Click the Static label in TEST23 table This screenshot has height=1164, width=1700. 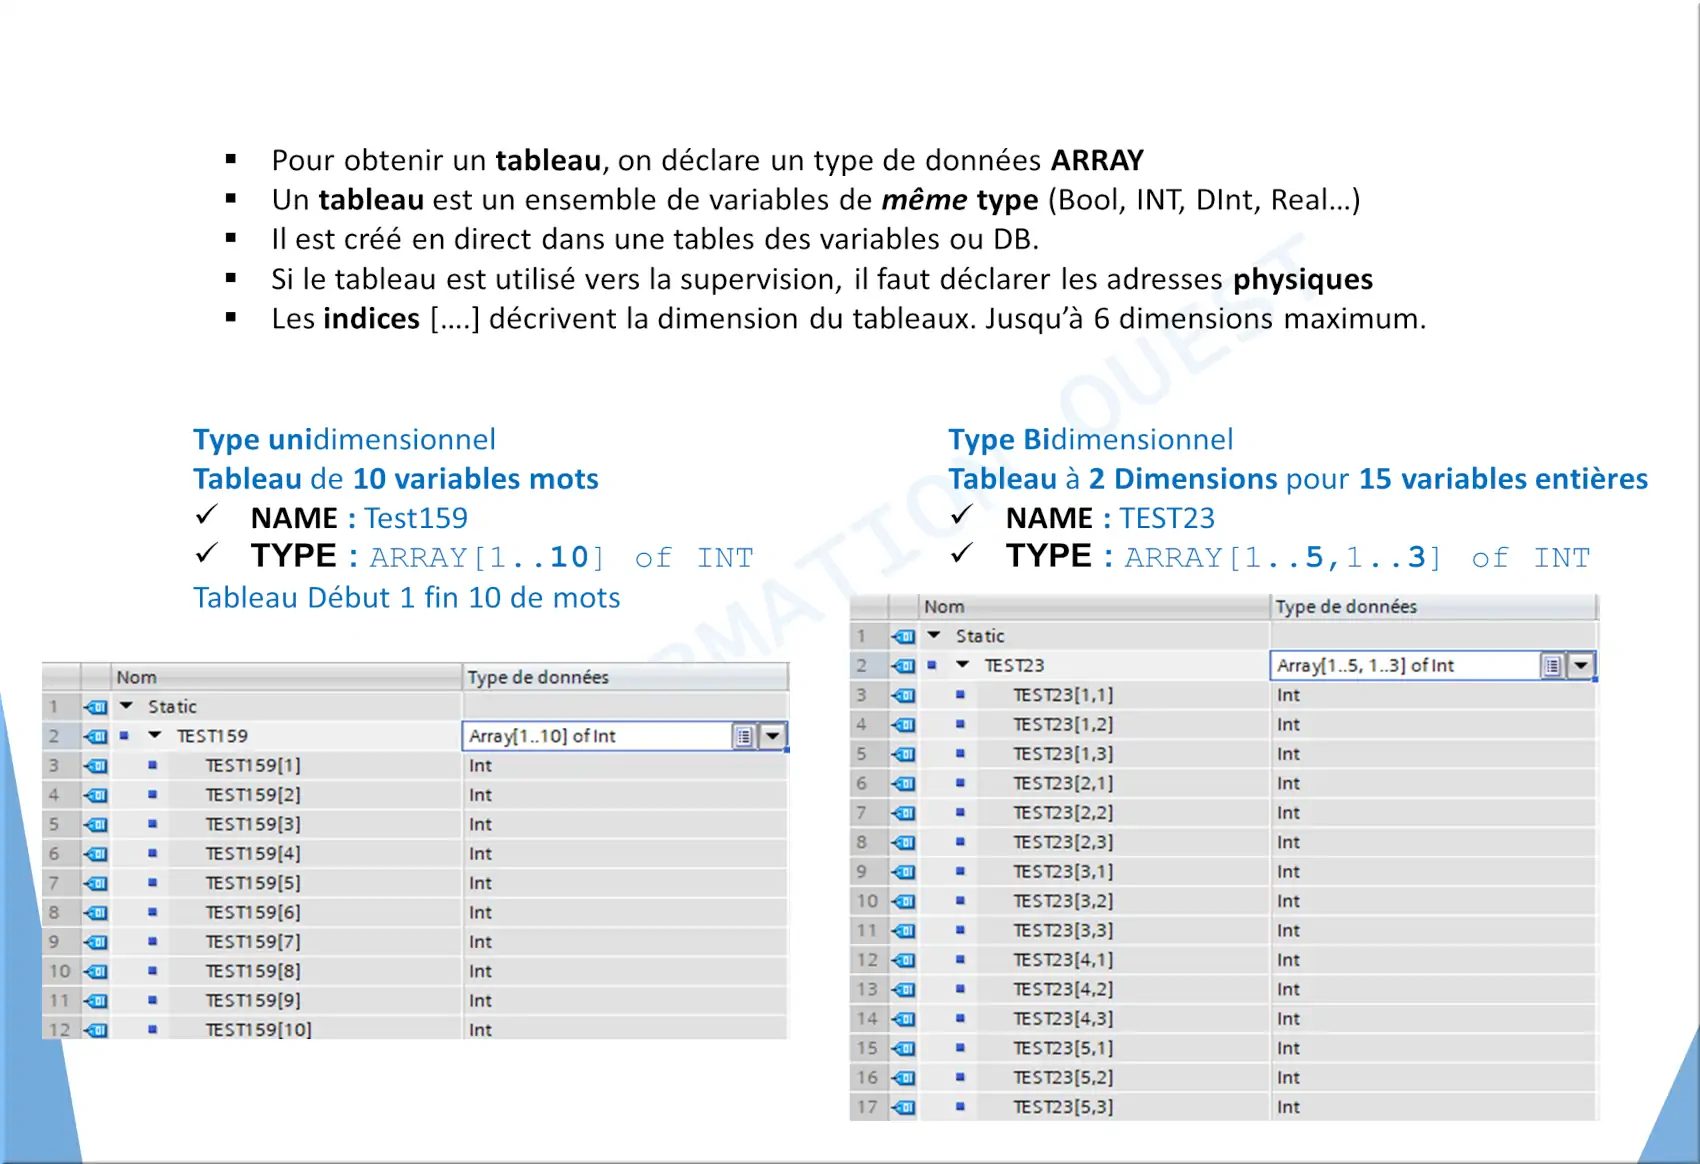(980, 635)
